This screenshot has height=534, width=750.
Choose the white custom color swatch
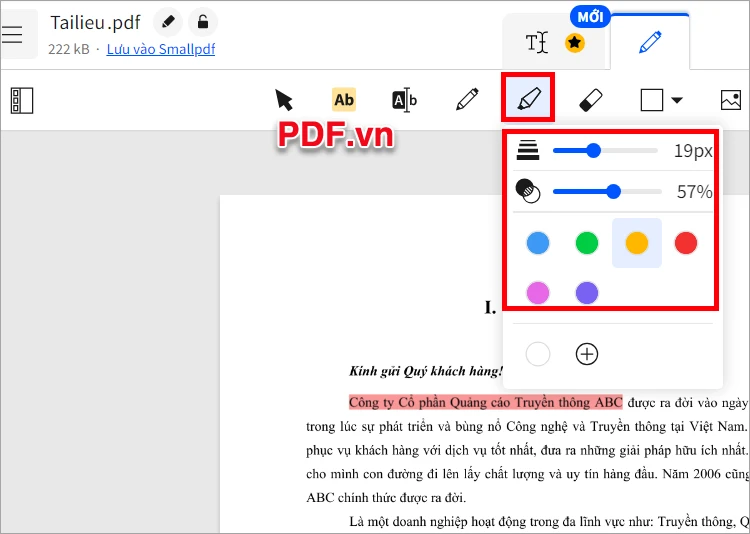coord(538,354)
